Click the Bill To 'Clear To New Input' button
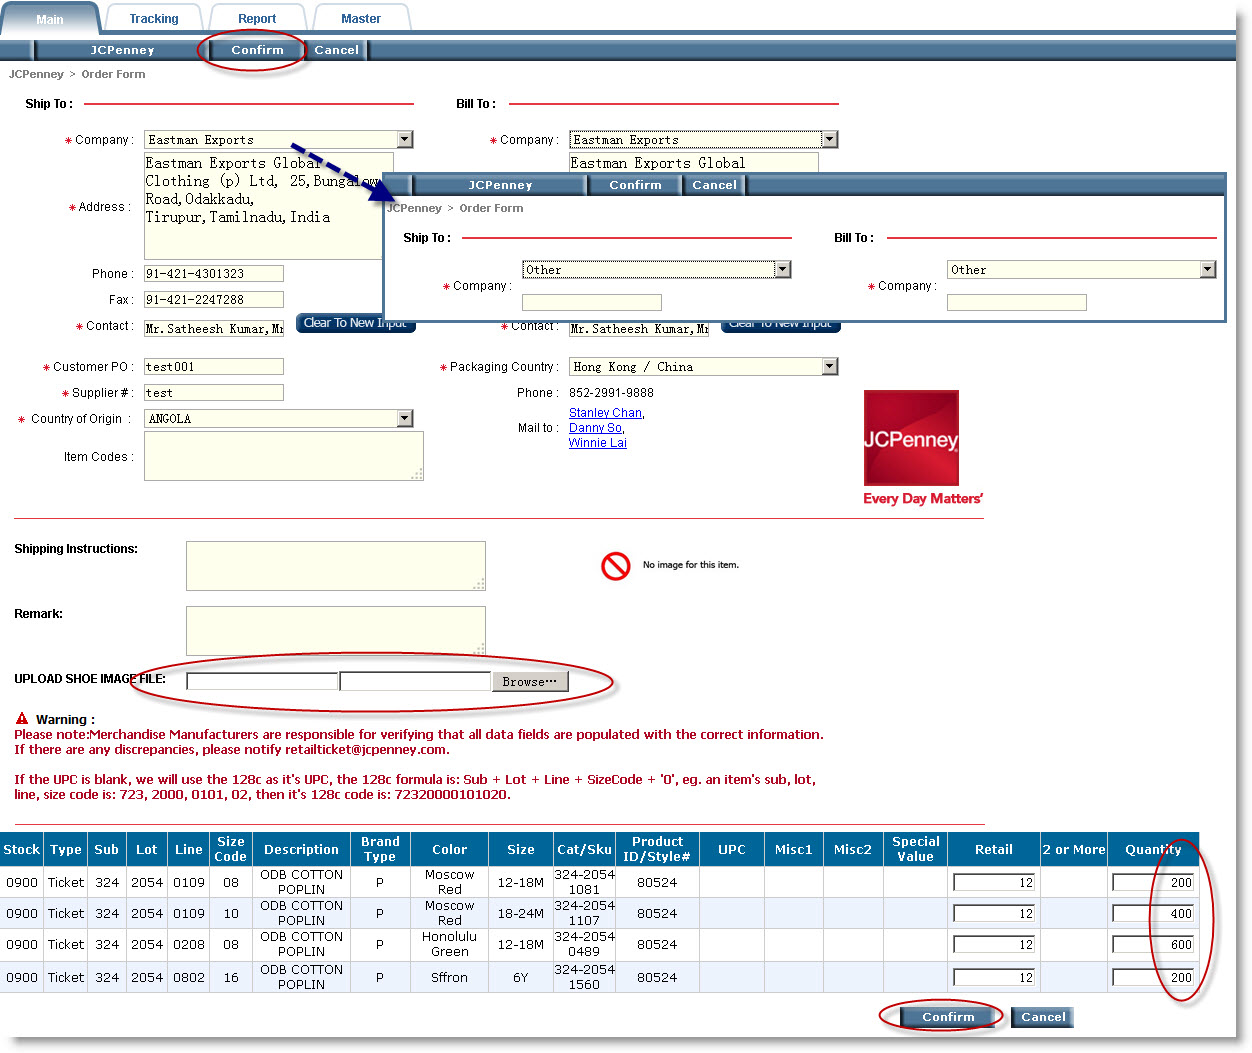The height and width of the screenshot is (1053, 1252). point(781,326)
